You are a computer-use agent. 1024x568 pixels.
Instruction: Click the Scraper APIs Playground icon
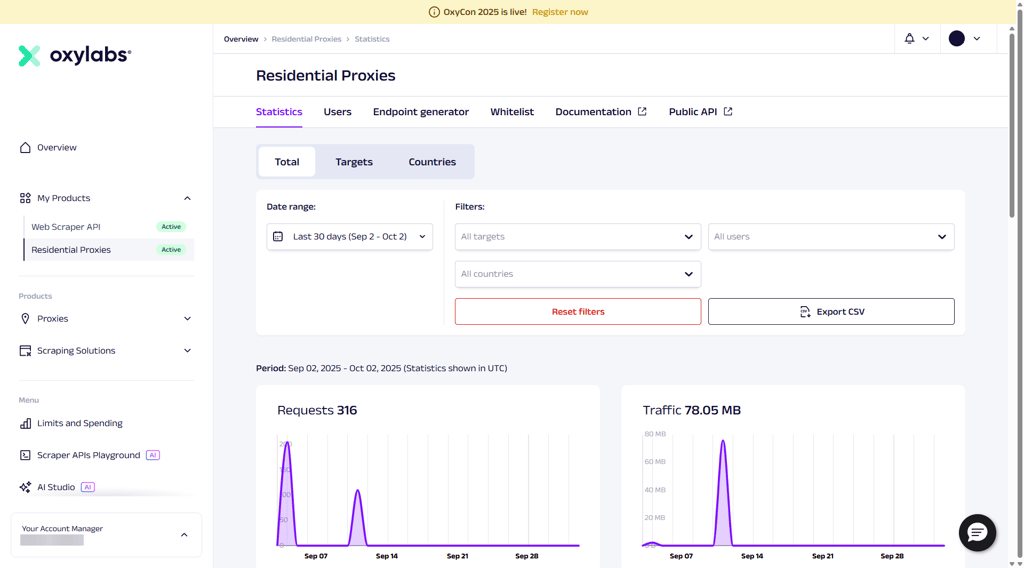(x=25, y=455)
